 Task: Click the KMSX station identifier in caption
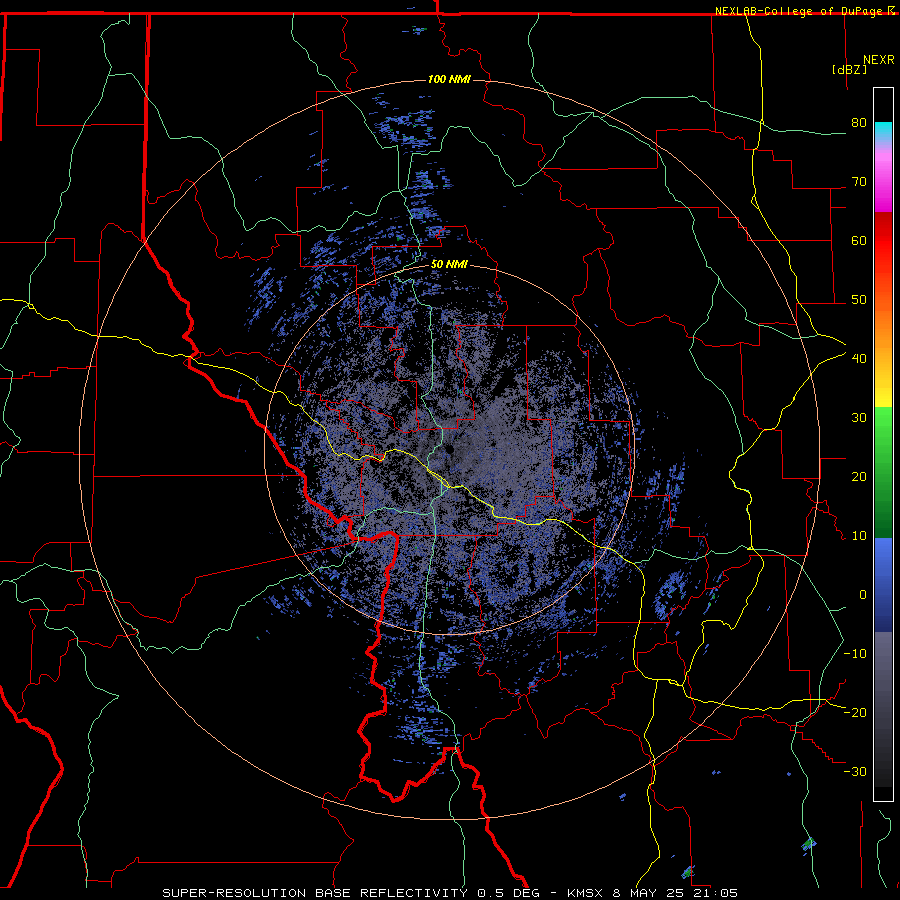pos(588,893)
